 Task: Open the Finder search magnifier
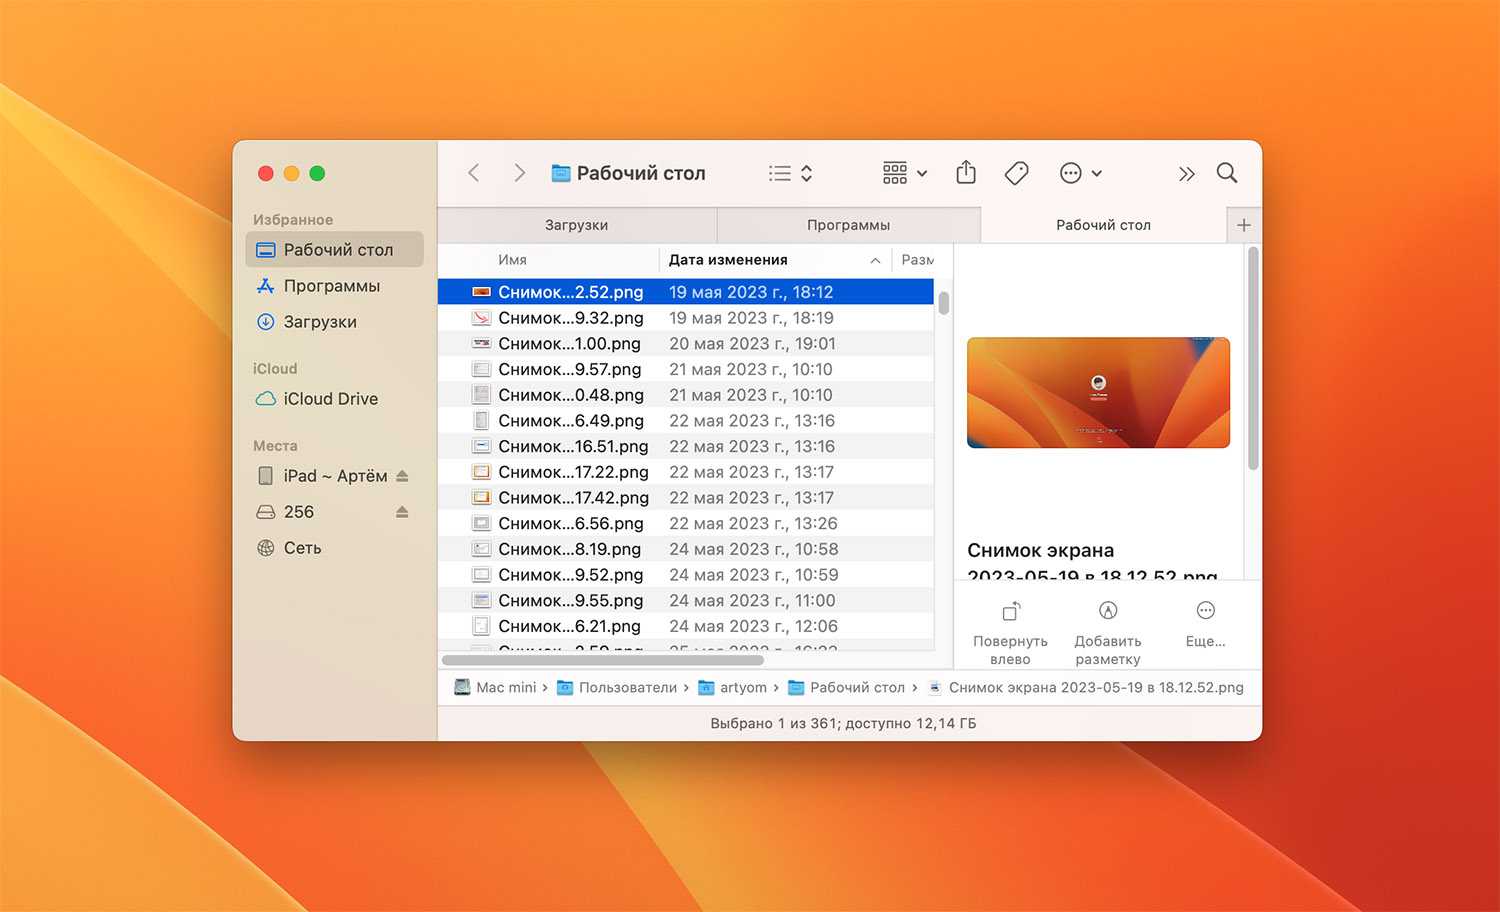(x=1227, y=173)
